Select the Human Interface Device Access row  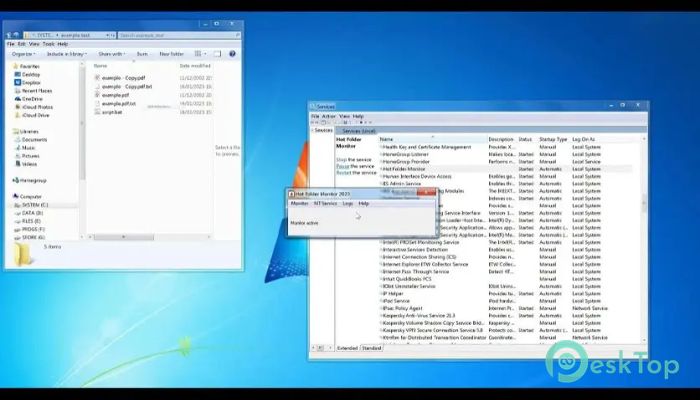(x=506, y=176)
